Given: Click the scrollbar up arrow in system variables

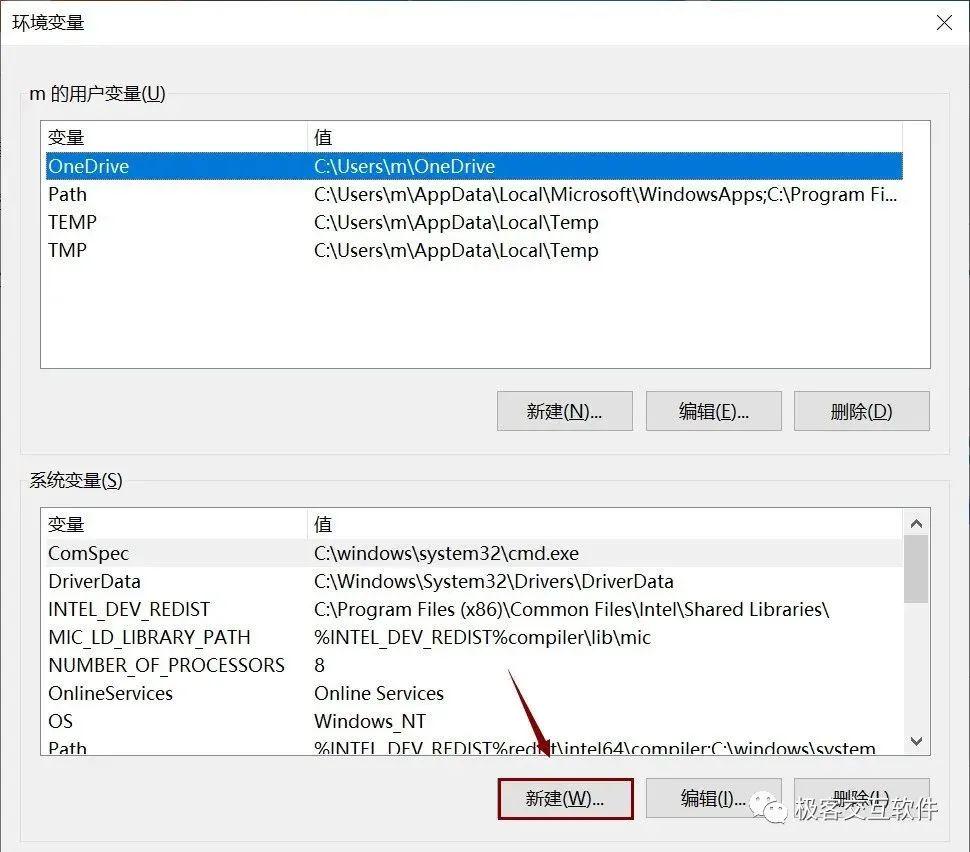Looking at the screenshot, I should [915, 521].
